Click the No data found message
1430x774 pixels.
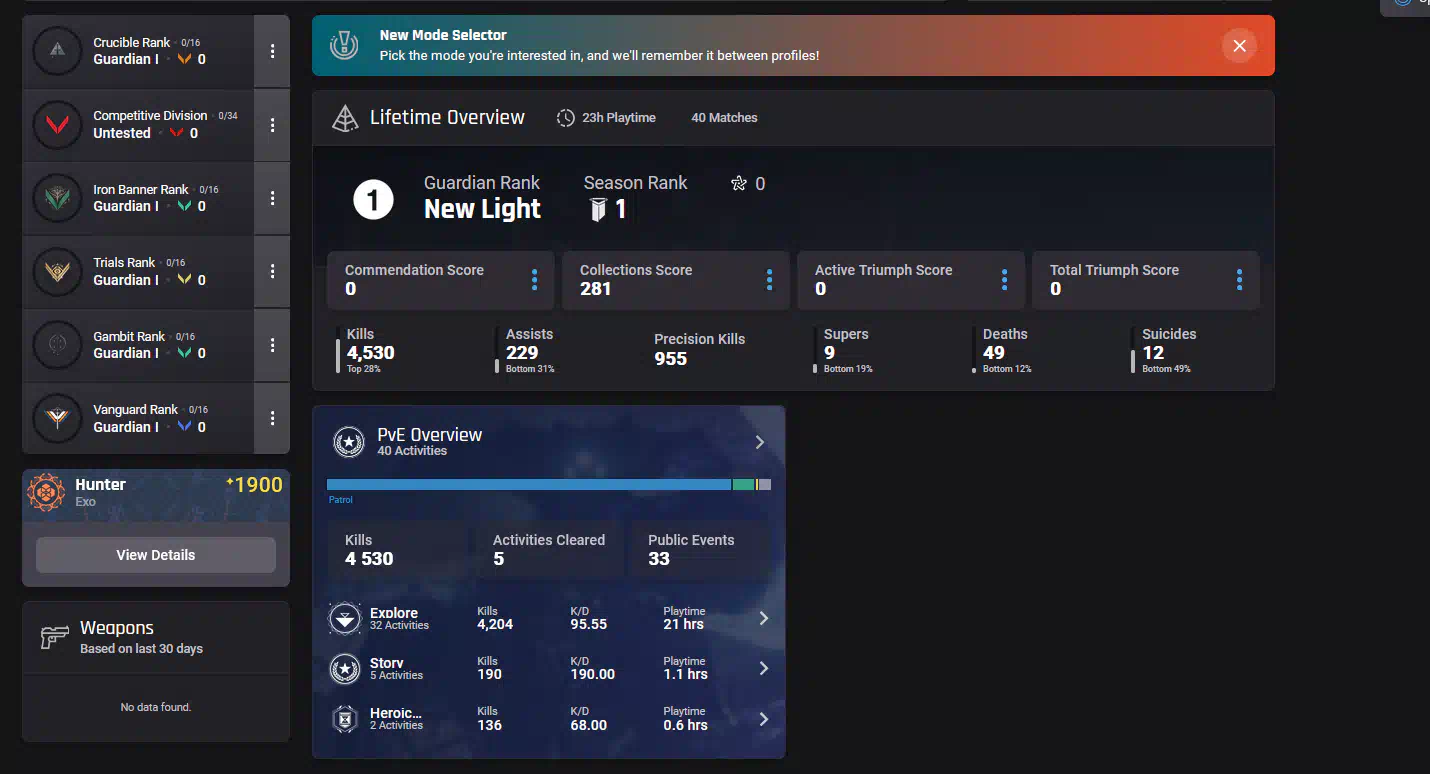click(155, 707)
